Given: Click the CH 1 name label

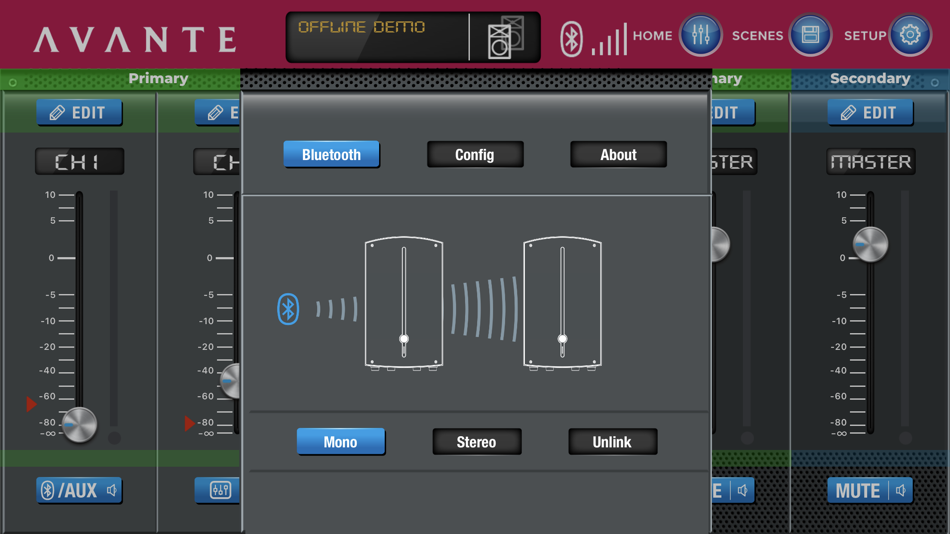Looking at the screenshot, I should pos(79,162).
